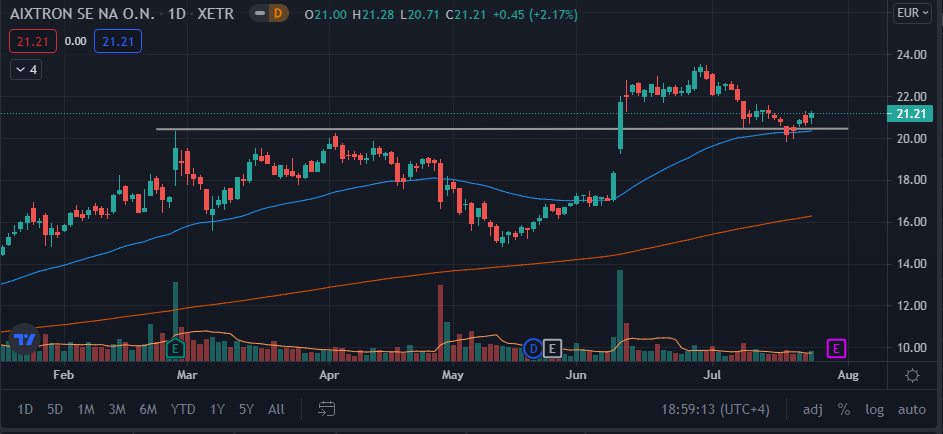943x434 pixels.
Task: Click the XETR exchange label
Action: pos(216,14)
